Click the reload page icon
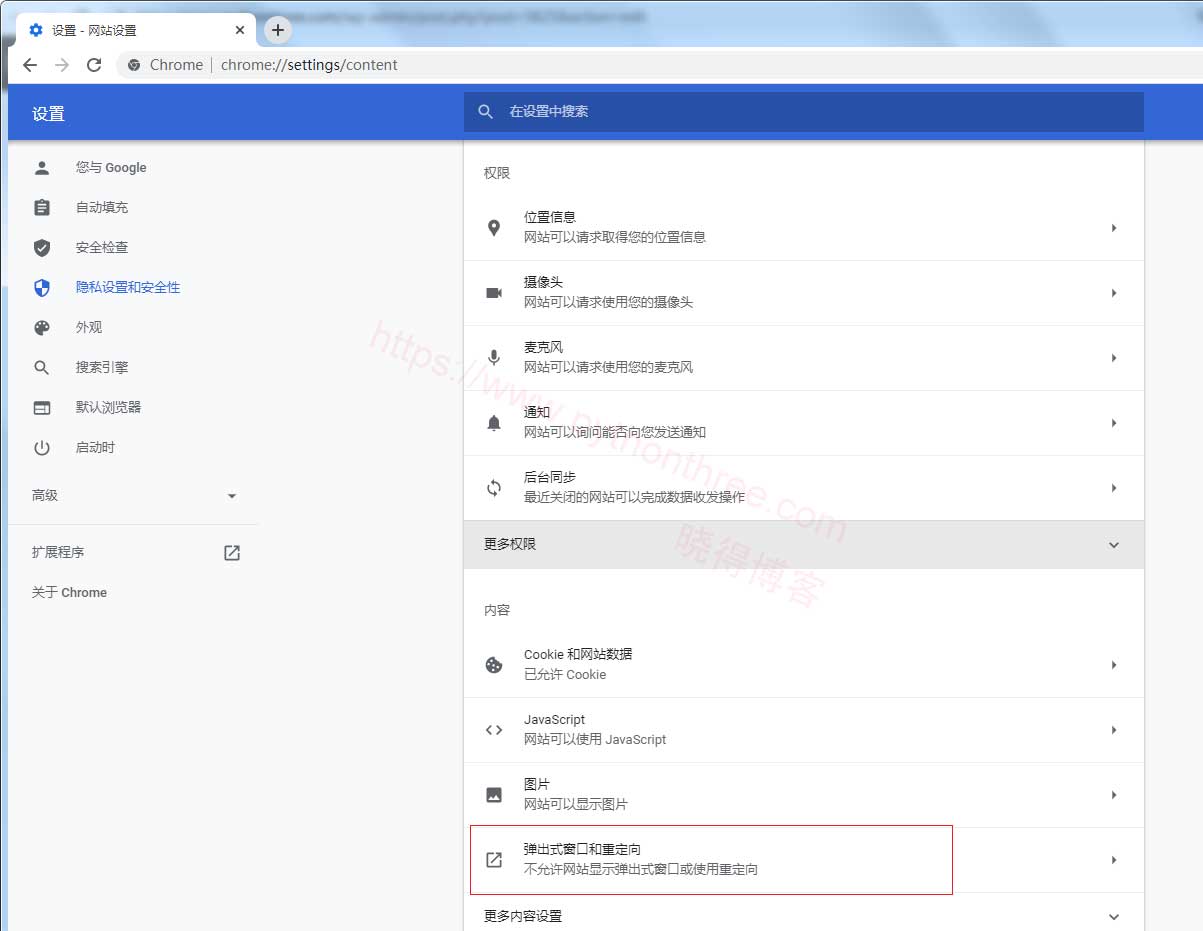 click(x=94, y=64)
